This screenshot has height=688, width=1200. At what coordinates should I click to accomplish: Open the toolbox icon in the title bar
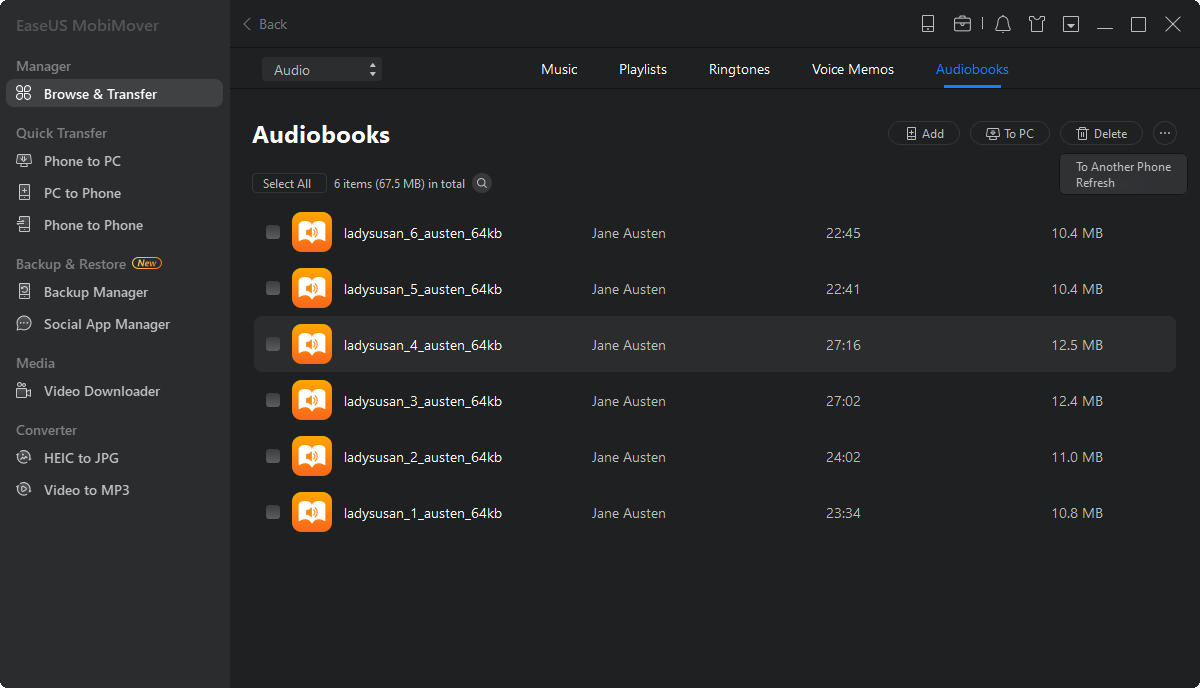[962, 24]
